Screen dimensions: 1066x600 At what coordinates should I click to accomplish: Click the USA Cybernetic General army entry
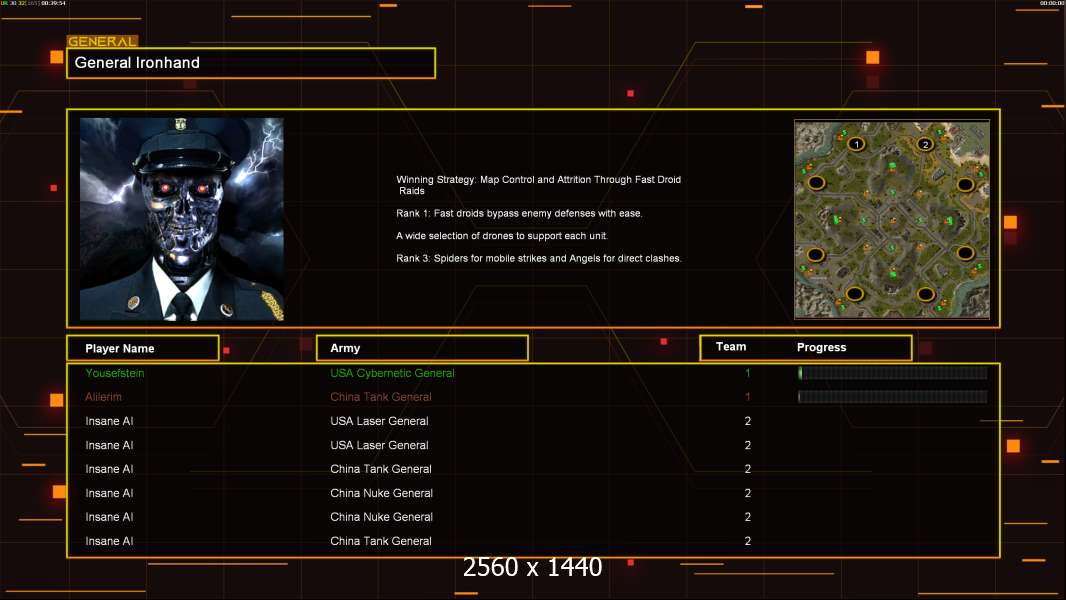[x=392, y=373]
